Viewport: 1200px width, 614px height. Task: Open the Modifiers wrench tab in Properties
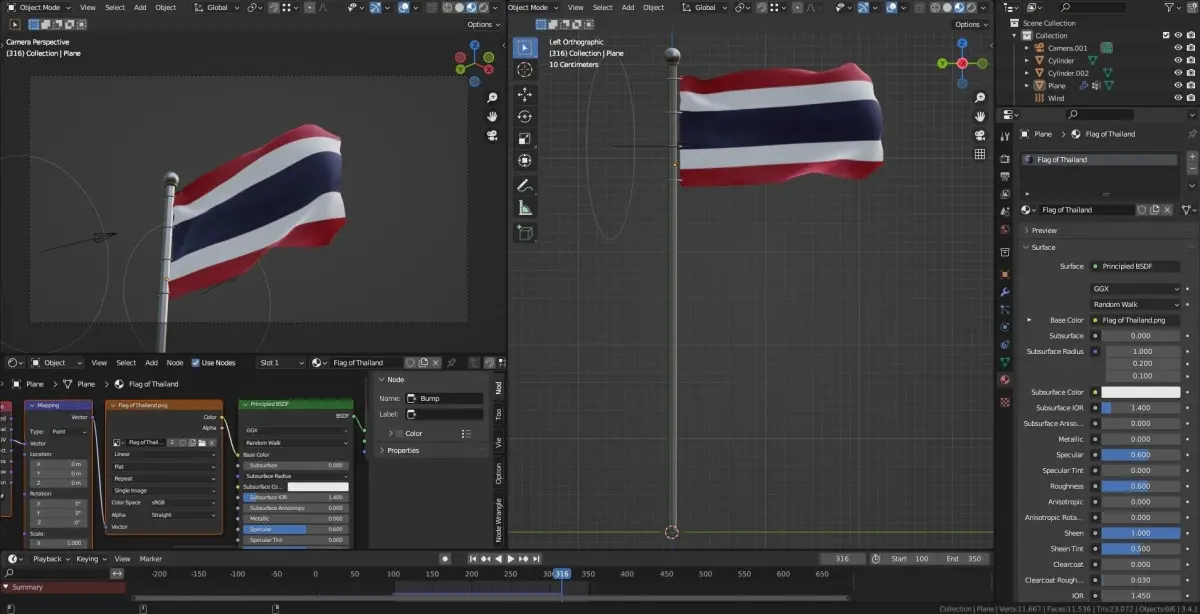pos(1005,293)
